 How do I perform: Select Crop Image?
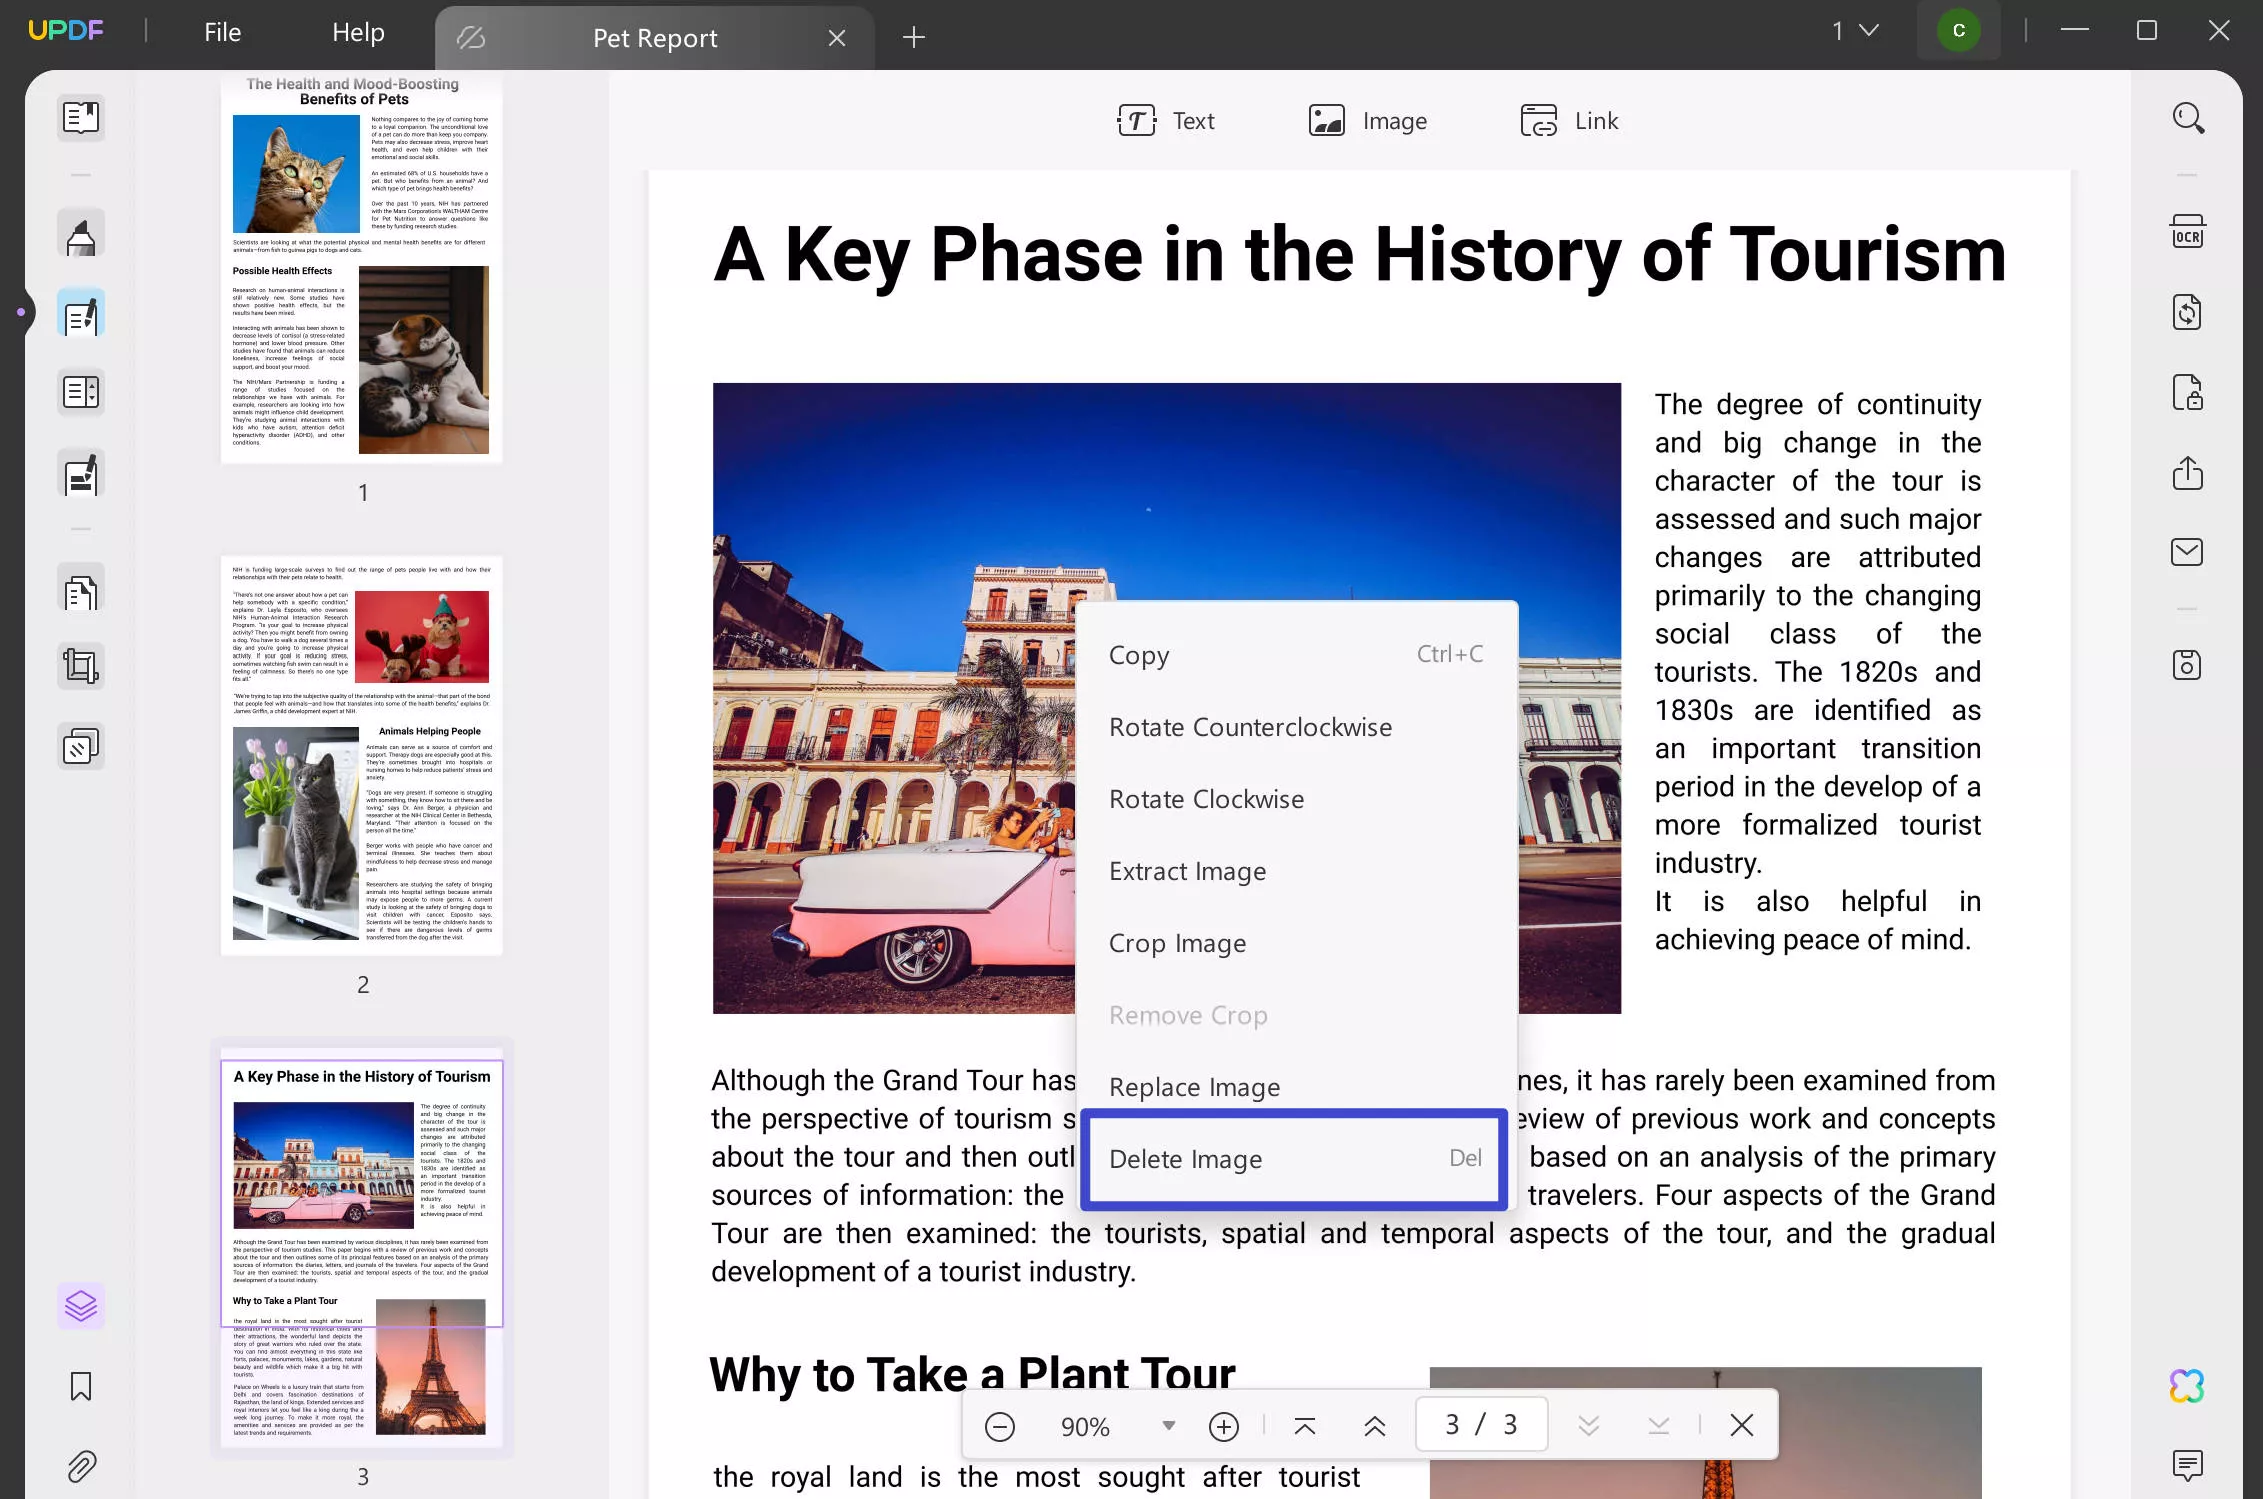(1297, 943)
